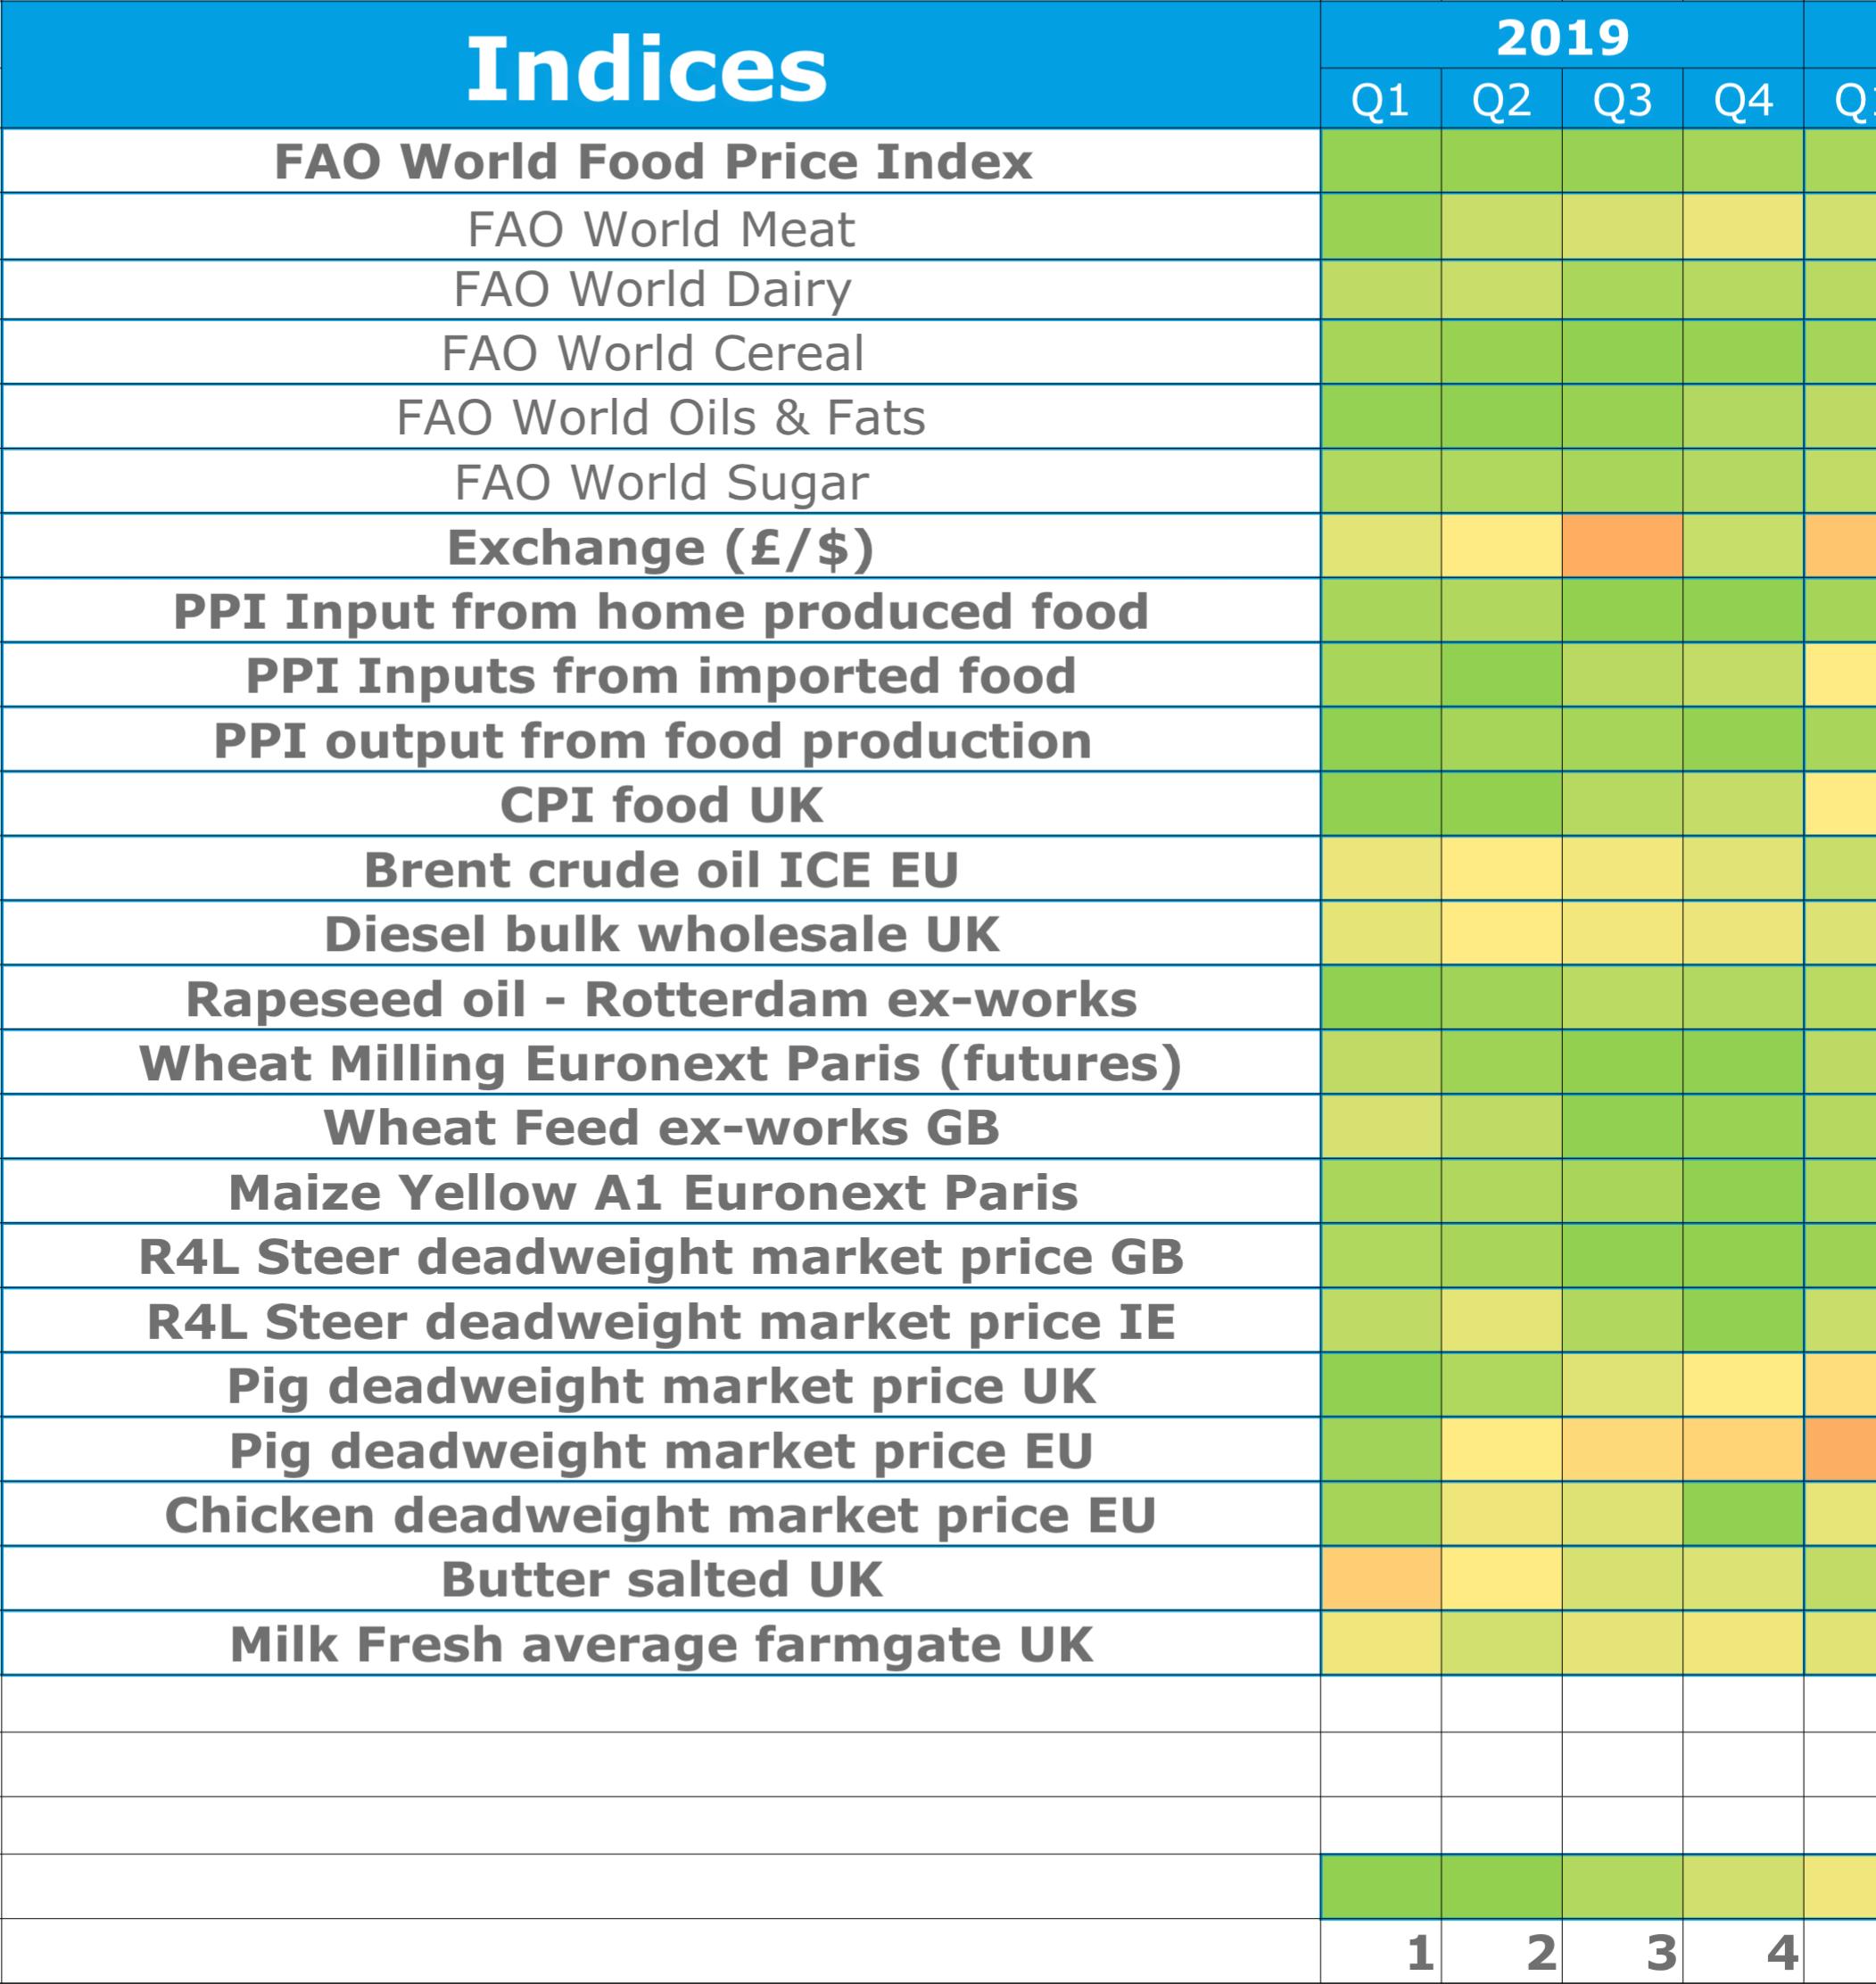Select the Chicken deadweight market price EU Q4 cell
The height and width of the screenshot is (1984, 1876).
click(x=1743, y=1514)
